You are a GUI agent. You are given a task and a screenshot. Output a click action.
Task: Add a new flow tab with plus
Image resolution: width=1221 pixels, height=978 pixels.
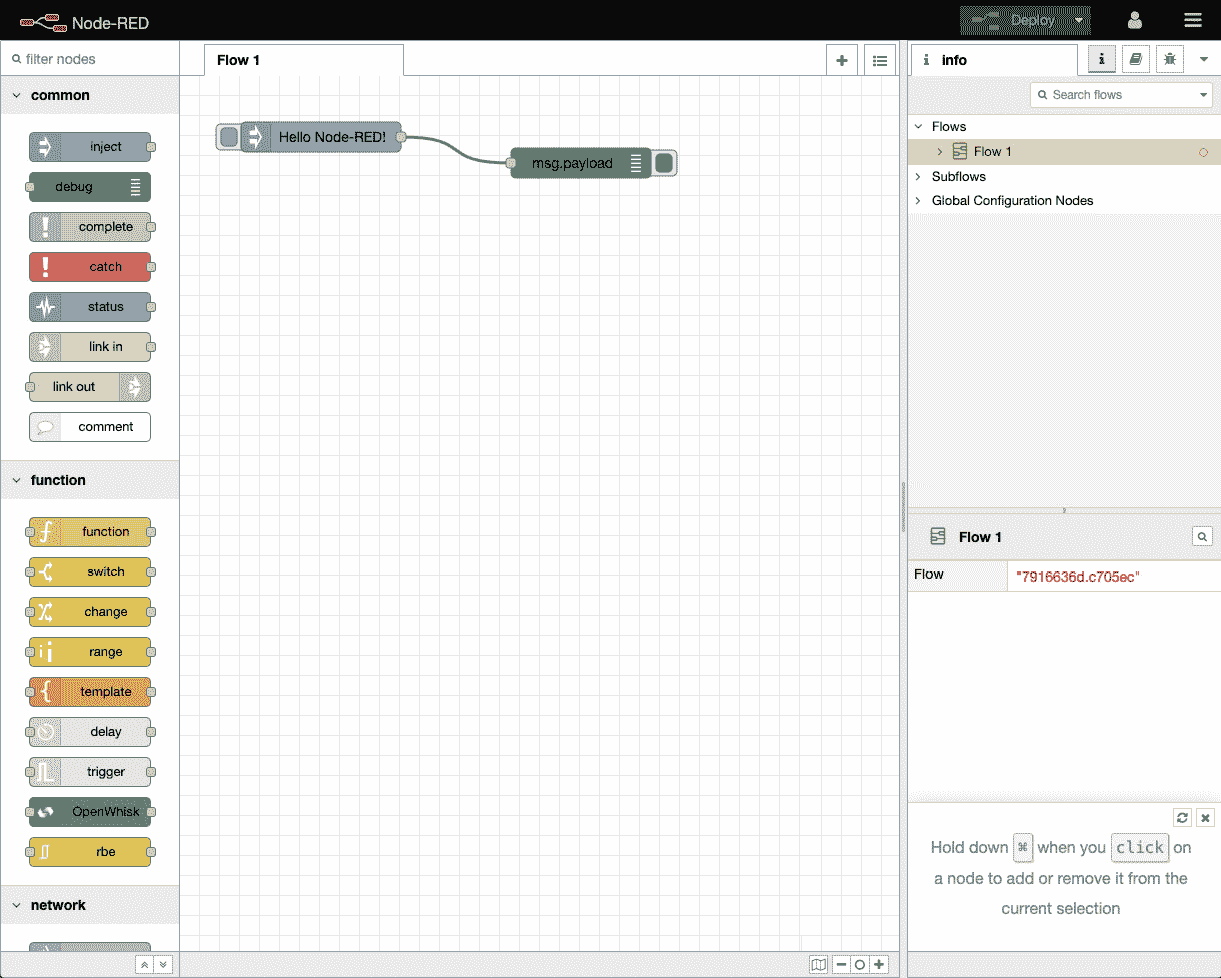pyautogui.click(x=842, y=60)
